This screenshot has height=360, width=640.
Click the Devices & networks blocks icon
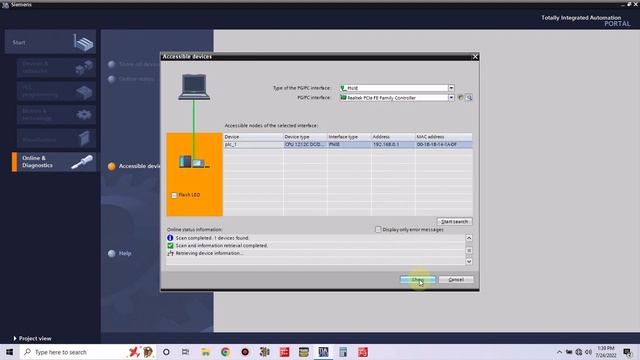pyautogui.click(x=84, y=67)
